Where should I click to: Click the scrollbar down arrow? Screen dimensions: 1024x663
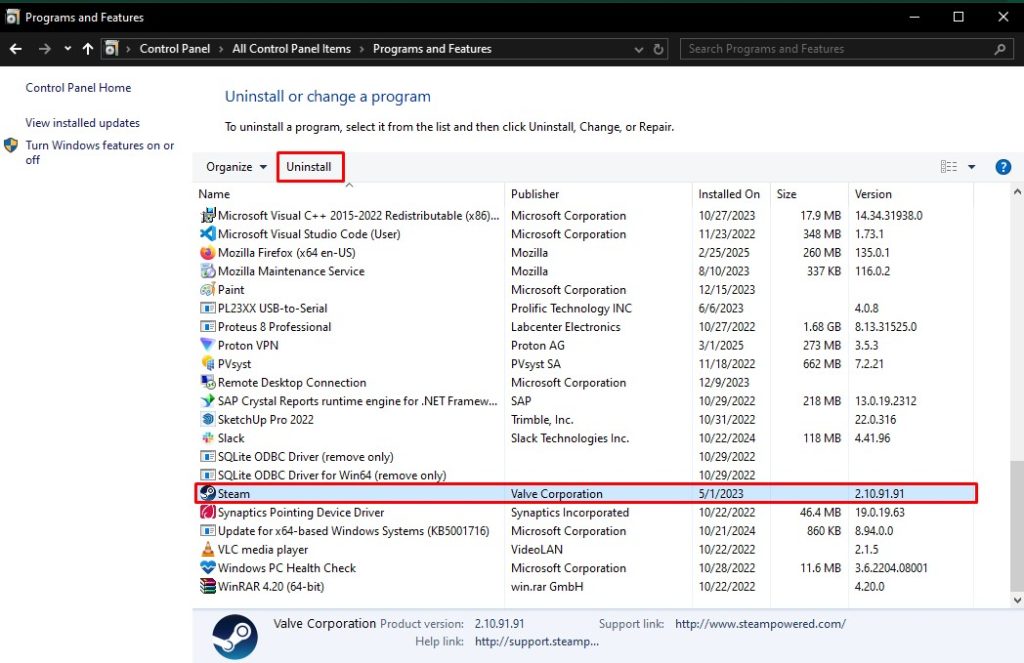pyautogui.click(x=1017, y=600)
